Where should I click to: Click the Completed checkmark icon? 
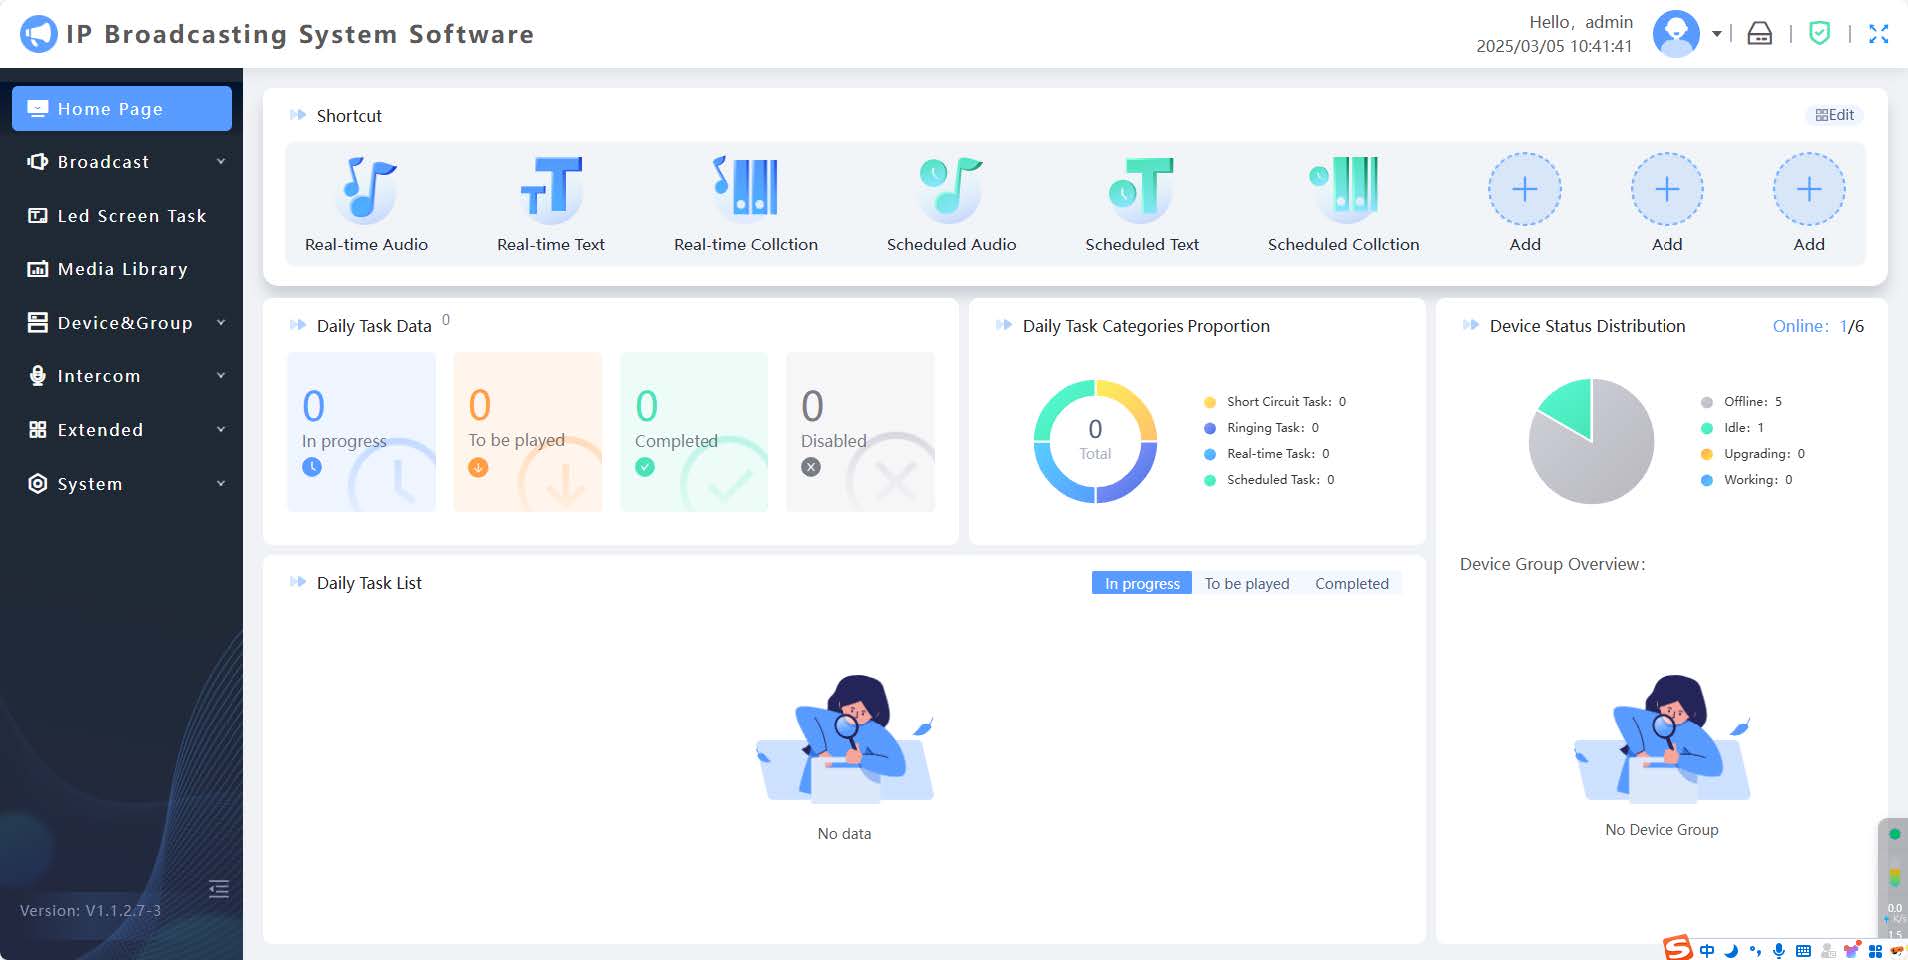pyautogui.click(x=645, y=467)
